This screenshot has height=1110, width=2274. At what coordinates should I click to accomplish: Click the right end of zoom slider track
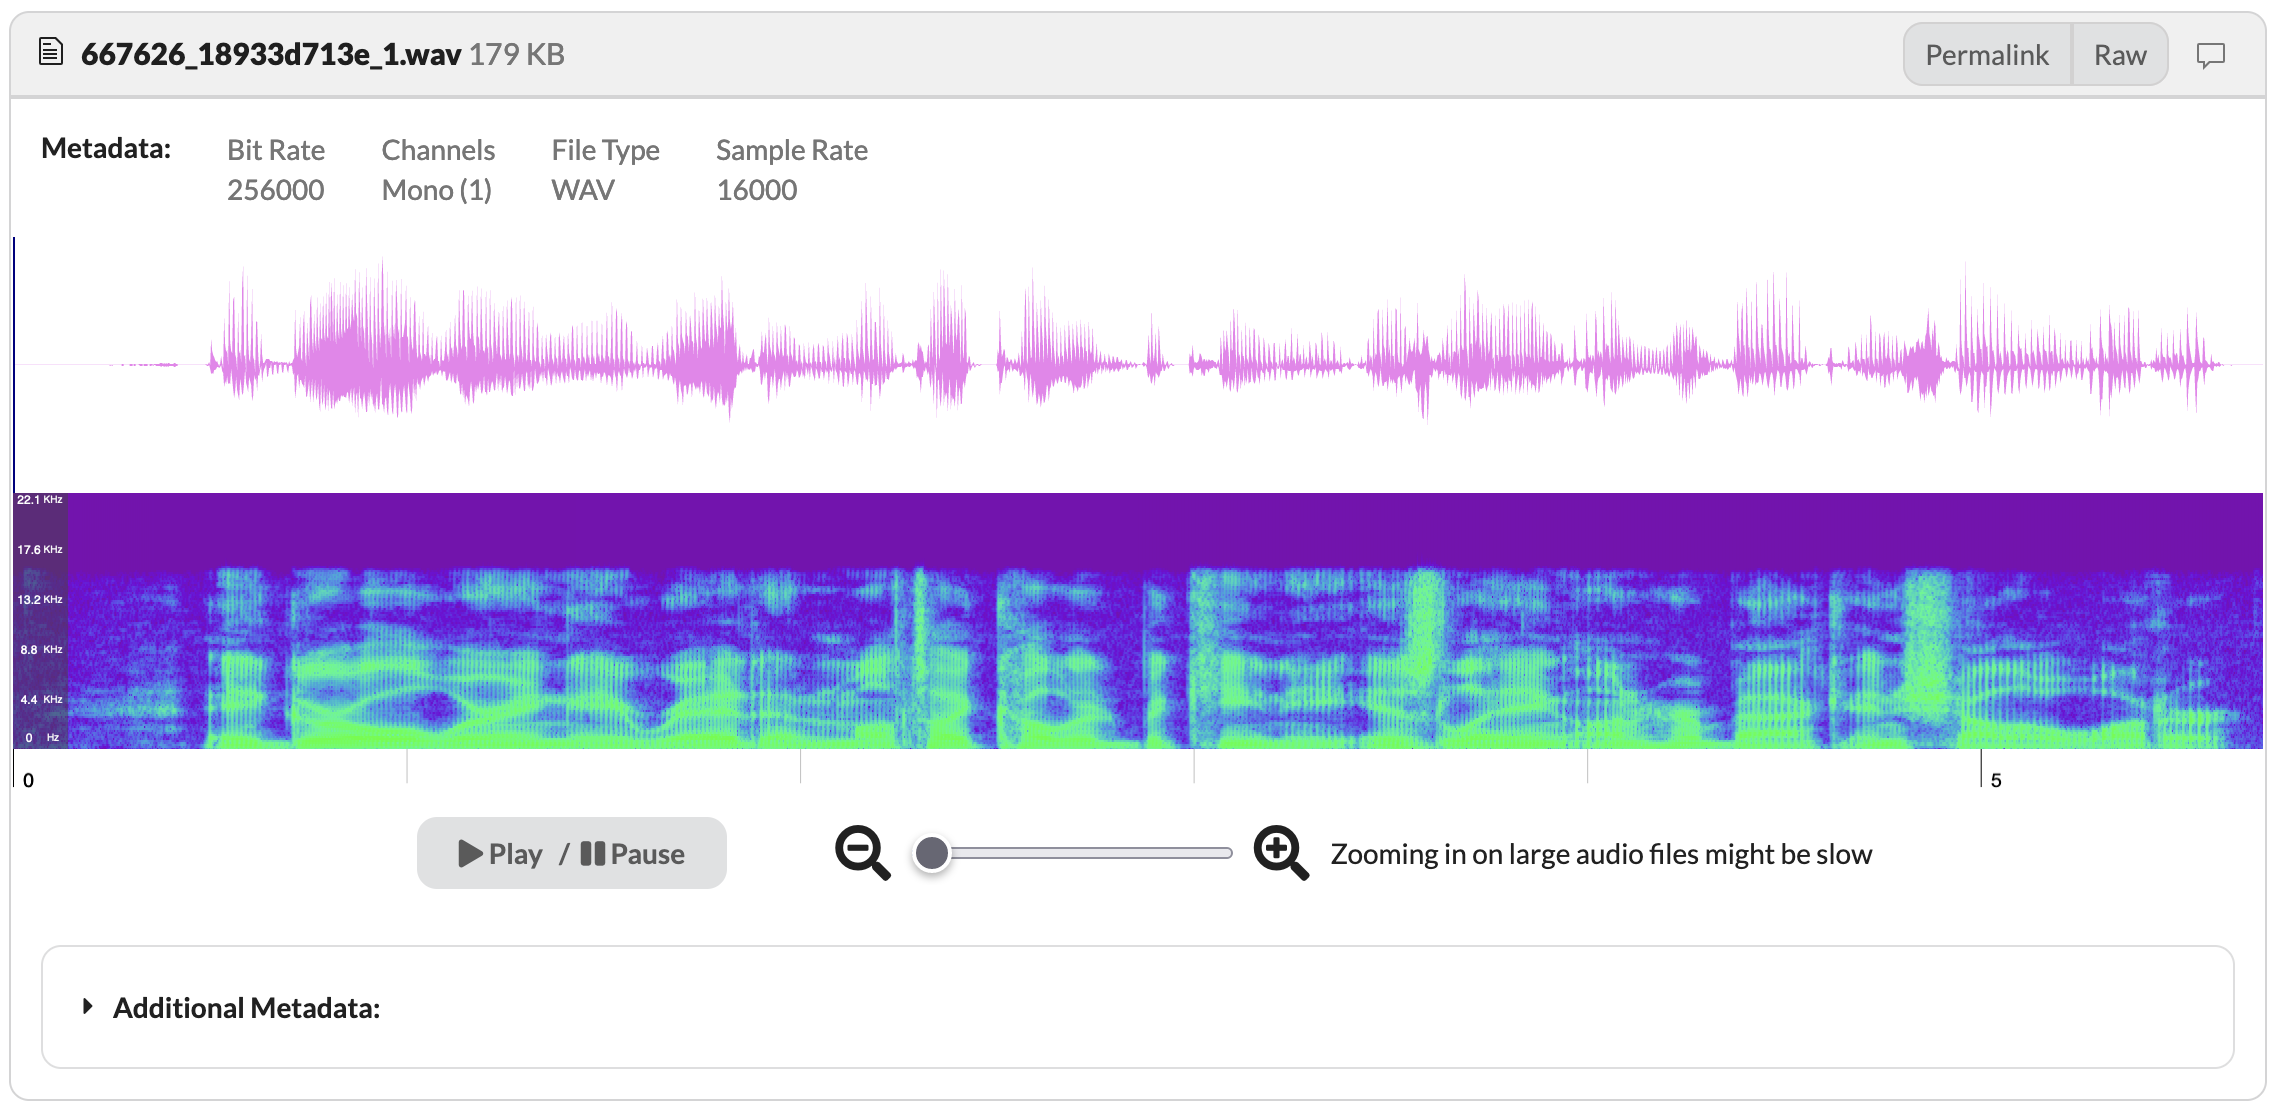point(1226,853)
